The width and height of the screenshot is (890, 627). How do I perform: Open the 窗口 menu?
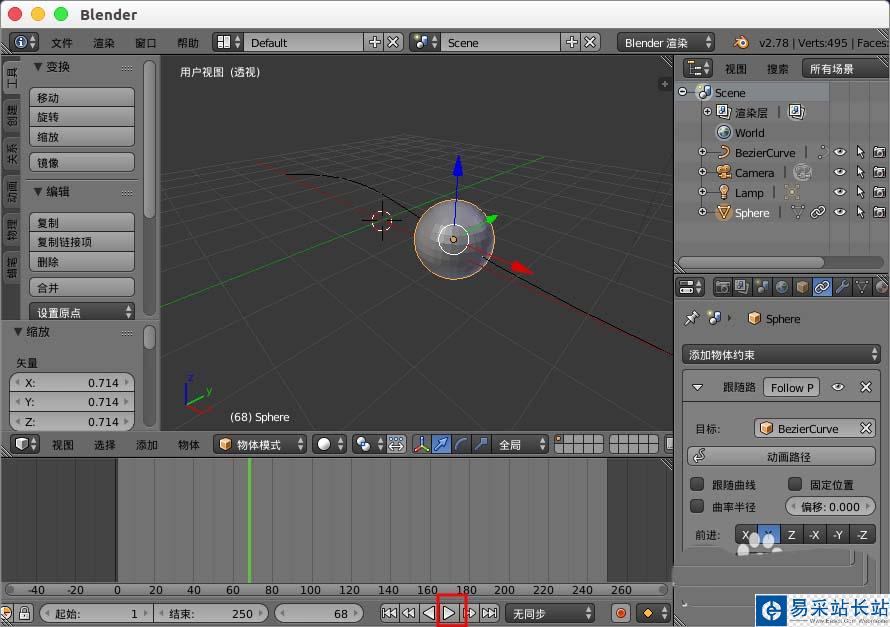(145, 43)
